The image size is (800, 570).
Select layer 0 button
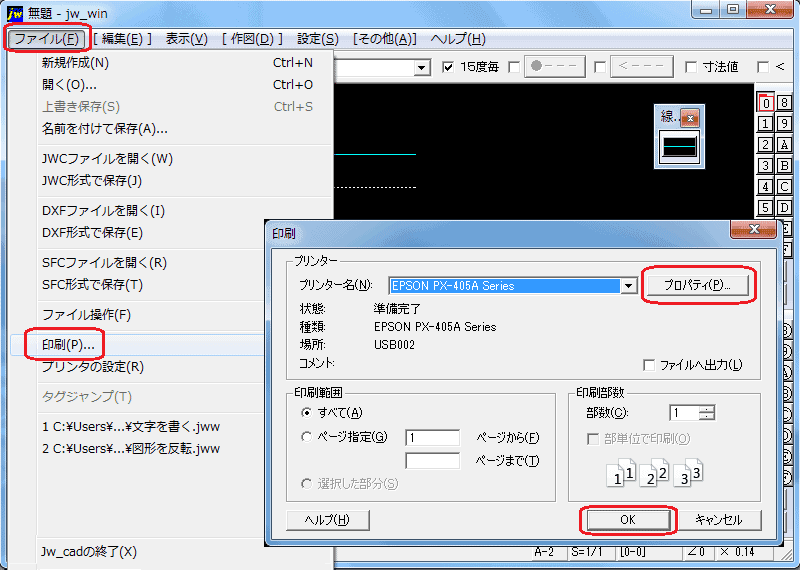point(765,103)
